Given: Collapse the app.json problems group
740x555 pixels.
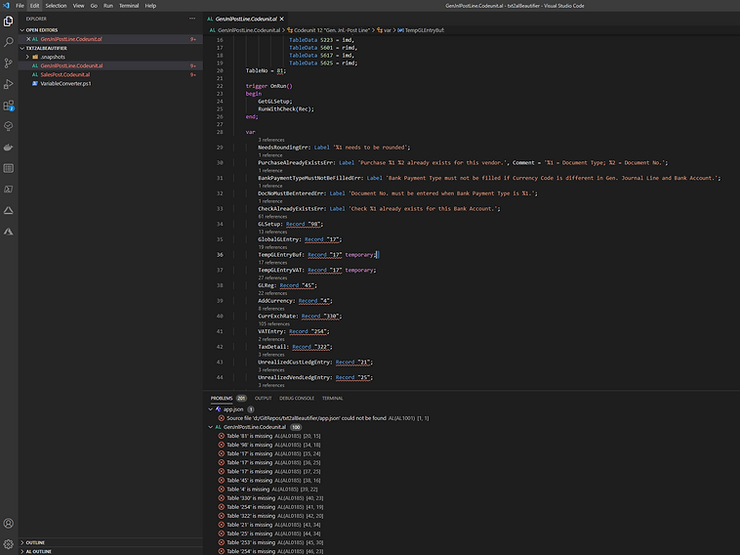Looking at the screenshot, I should pyautogui.click(x=211, y=409).
